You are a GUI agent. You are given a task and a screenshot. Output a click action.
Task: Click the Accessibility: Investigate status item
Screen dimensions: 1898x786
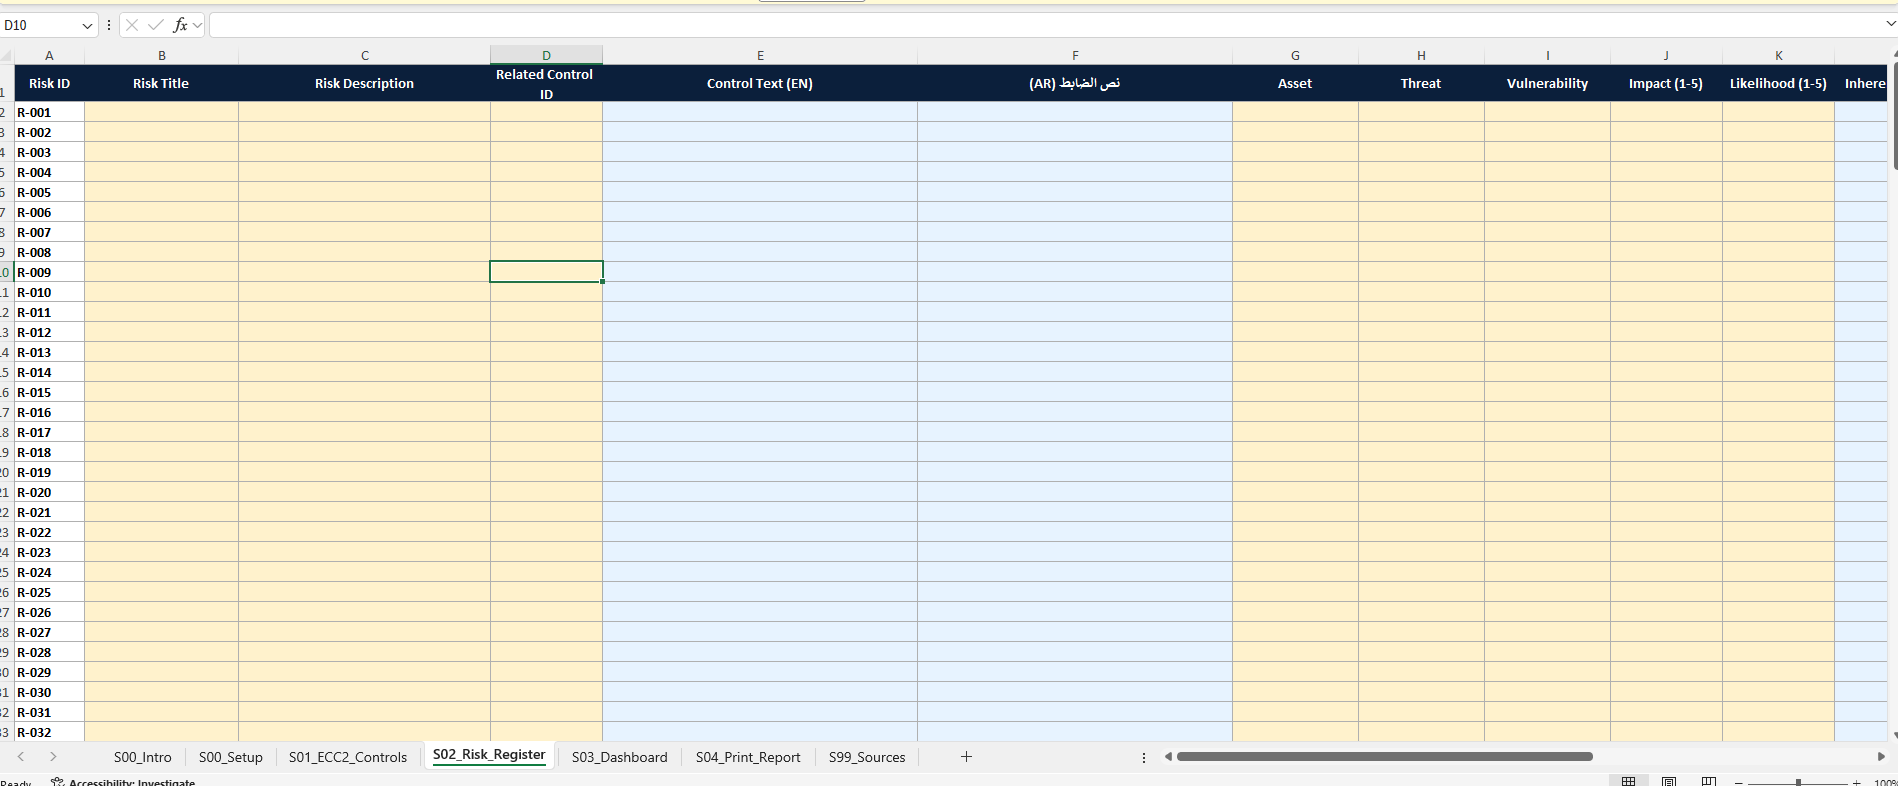point(124,782)
